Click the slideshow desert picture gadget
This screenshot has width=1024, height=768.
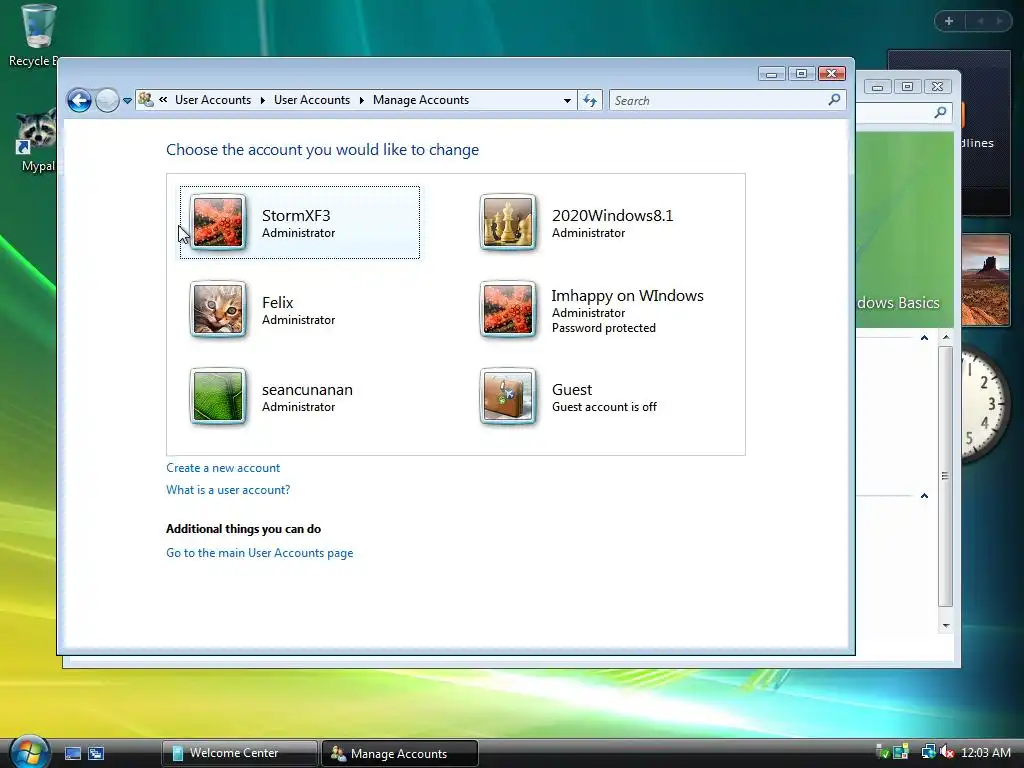pos(986,280)
